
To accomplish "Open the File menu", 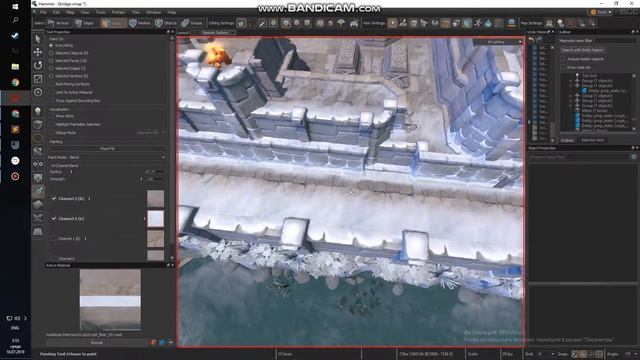I will [x=43, y=12].
